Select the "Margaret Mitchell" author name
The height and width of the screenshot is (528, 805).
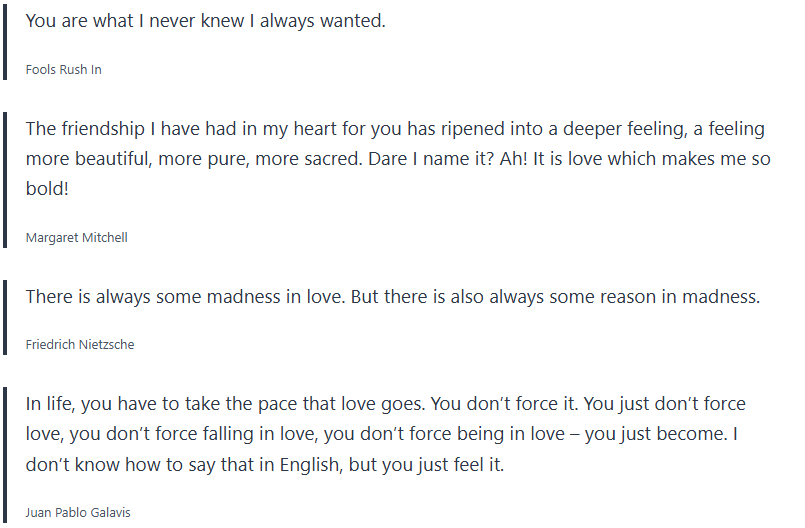[76, 238]
